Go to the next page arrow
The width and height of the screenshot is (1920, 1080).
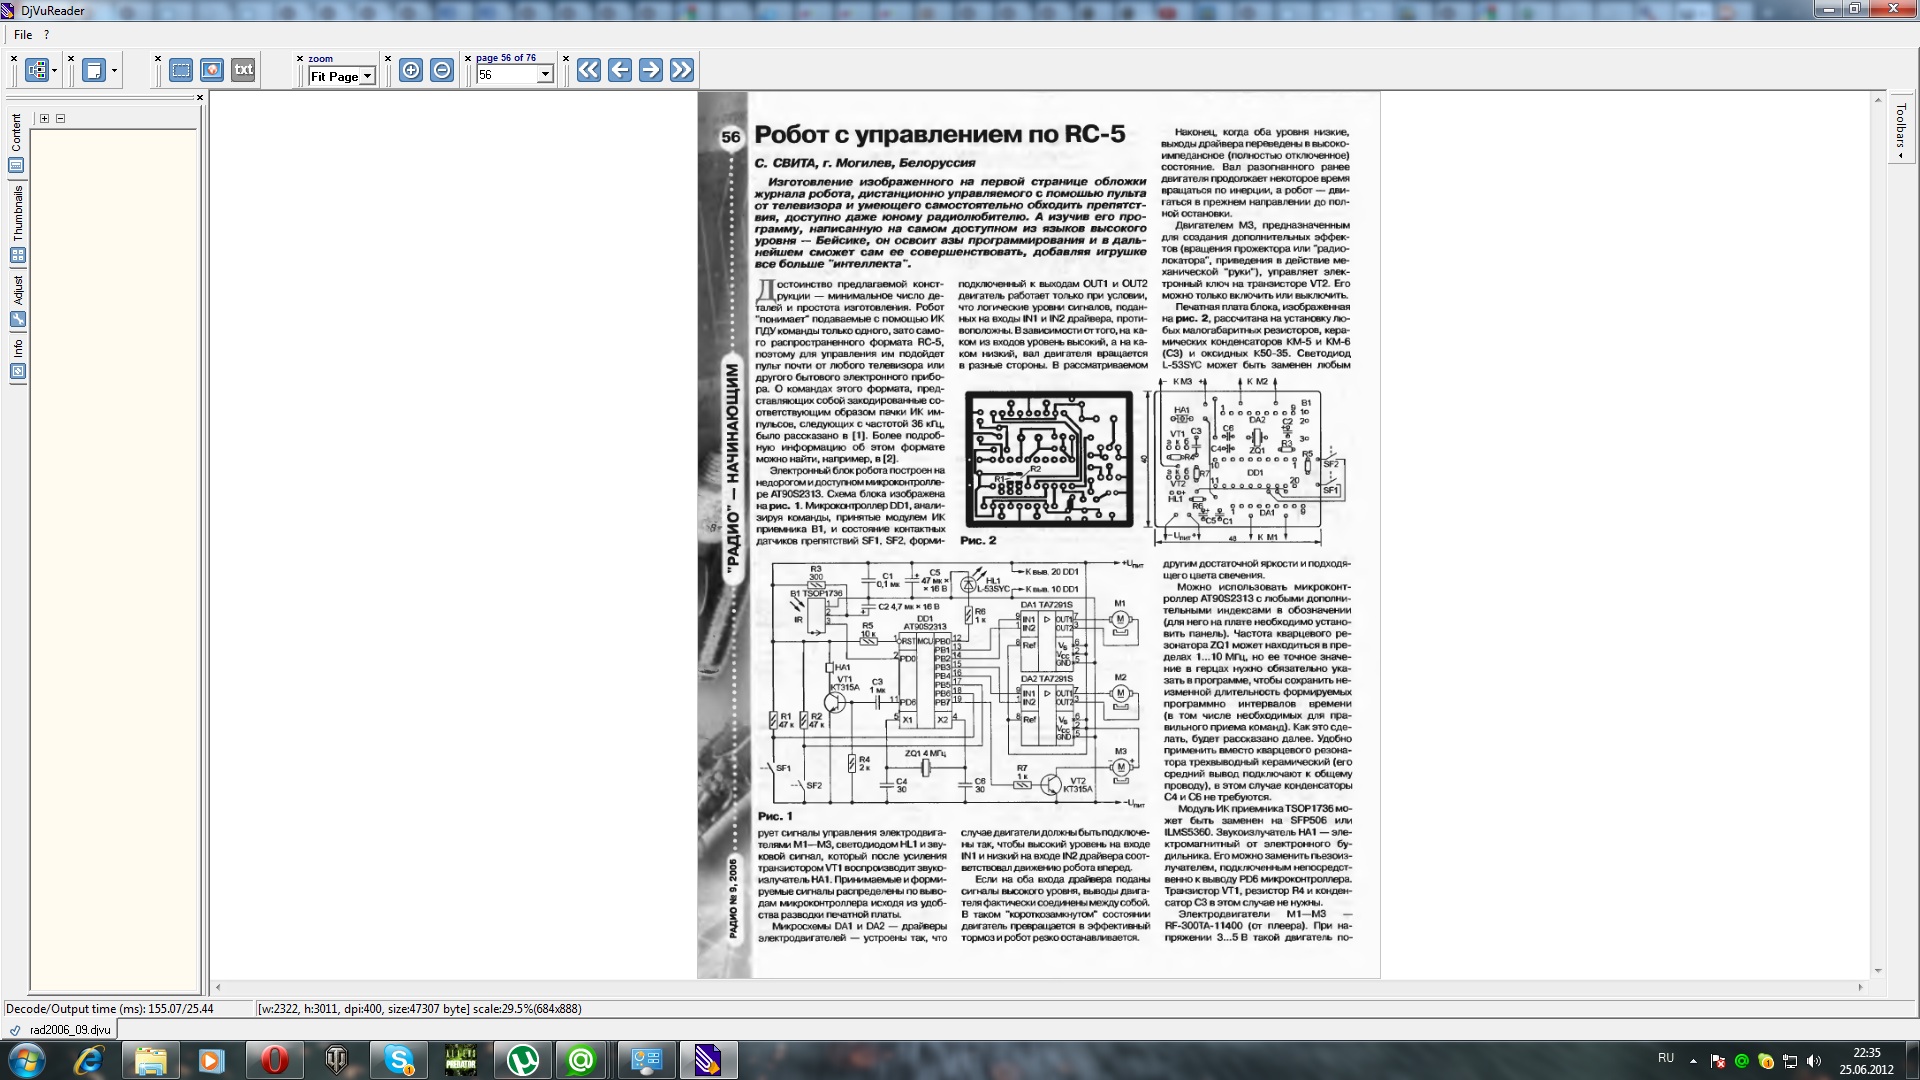[x=650, y=70]
